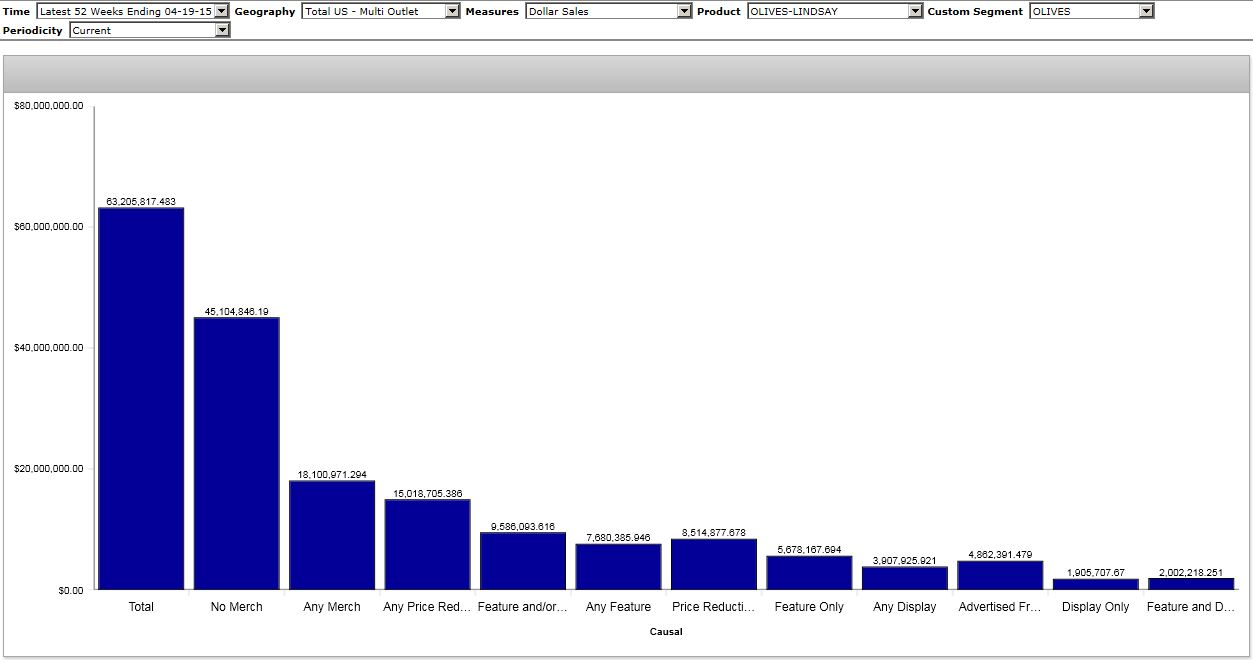Image resolution: width=1253 pixels, height=663 pixels.
Task: Select the Feature and Display bar
Action: tap(1191, 584)
